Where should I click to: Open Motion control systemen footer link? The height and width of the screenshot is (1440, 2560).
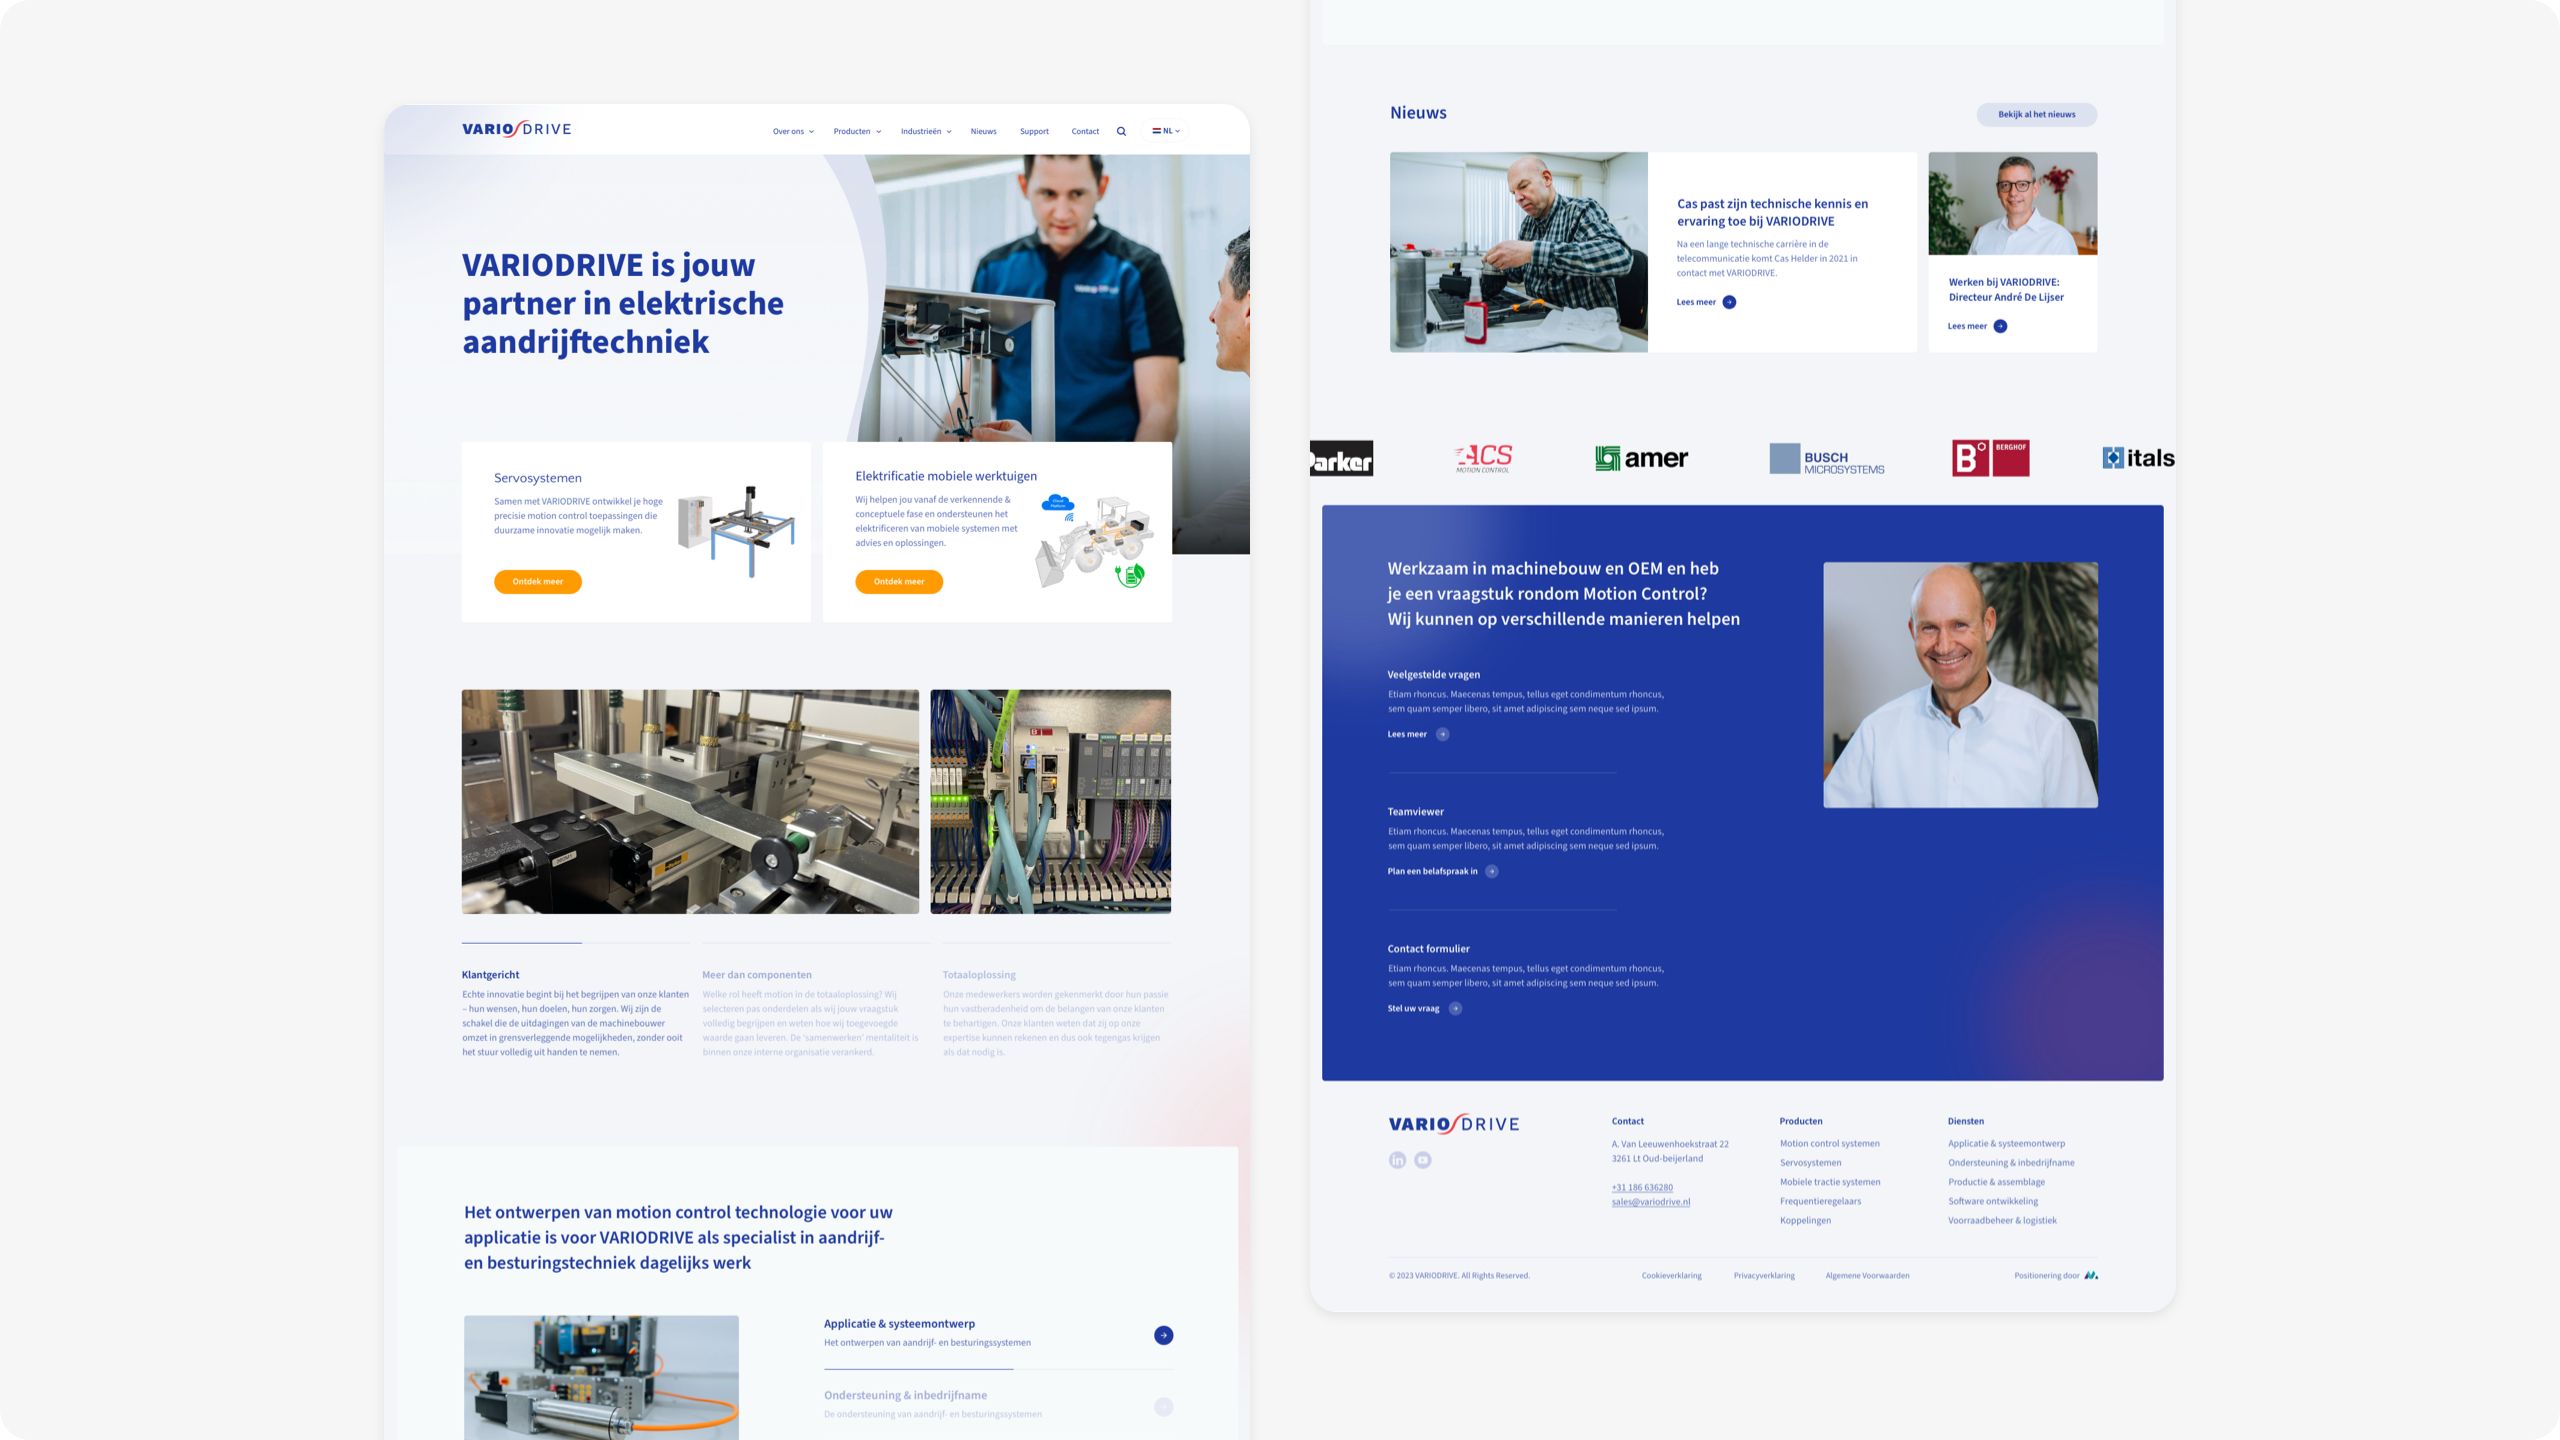pos(1829,1143)
